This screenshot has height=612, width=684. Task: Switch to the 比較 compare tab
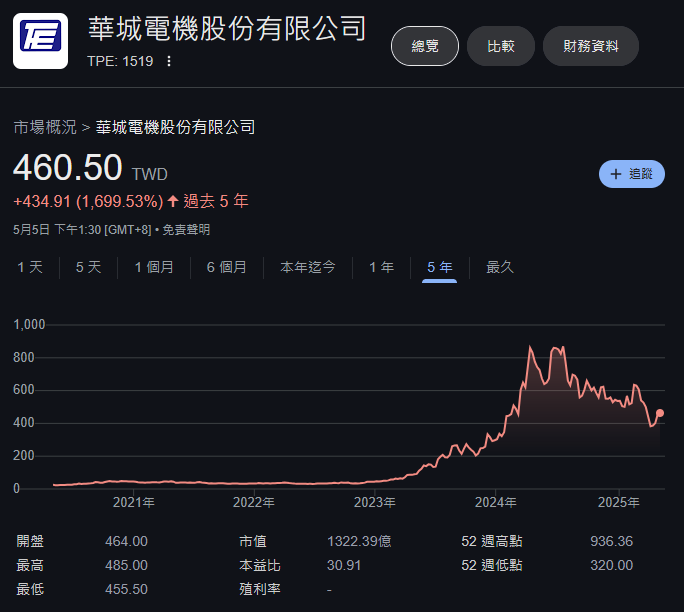(x=501, y=46)
